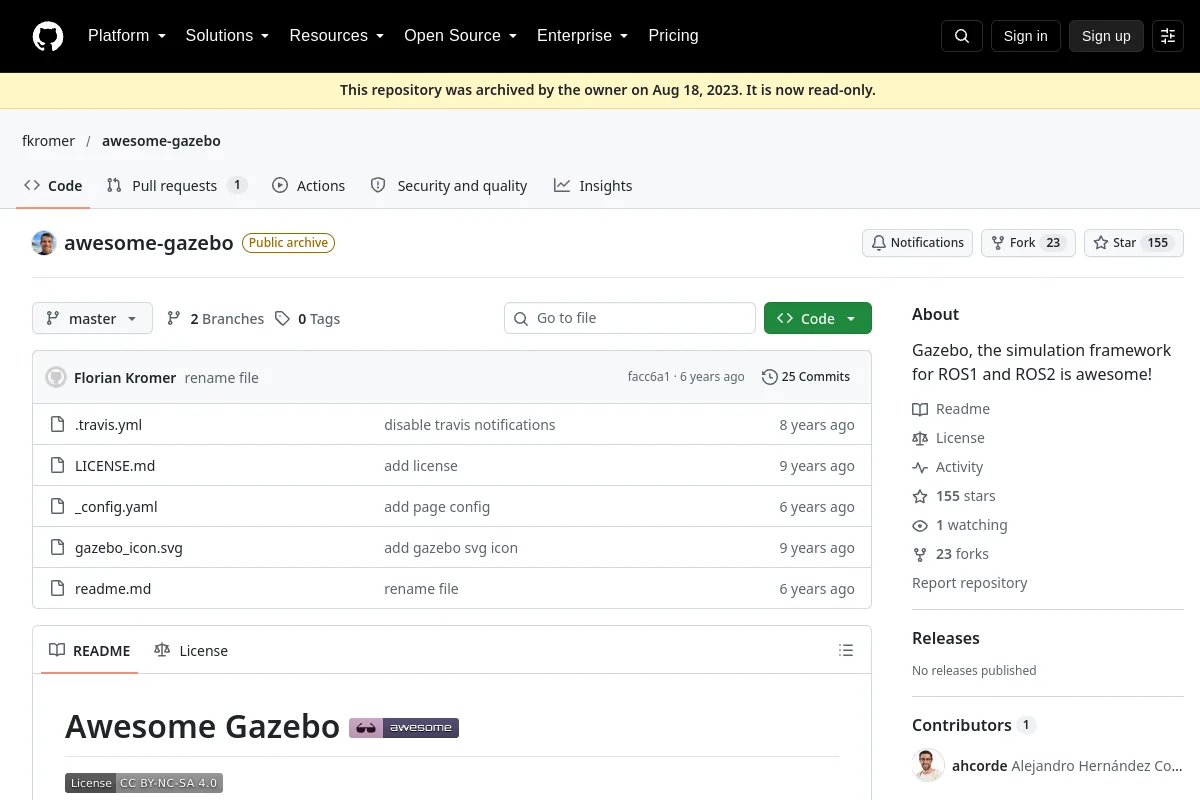Expand the Enterprise menu
1200x800 pixels.
tap(582, 36)
